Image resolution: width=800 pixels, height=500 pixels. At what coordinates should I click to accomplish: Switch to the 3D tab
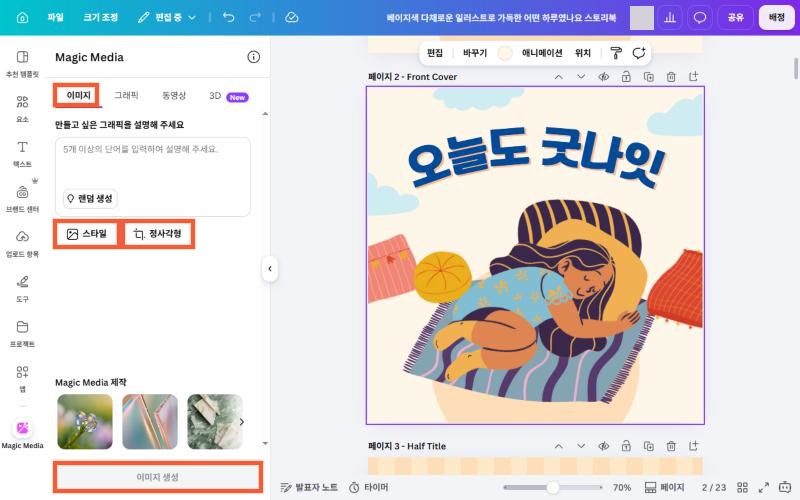(x=229, y=96)
